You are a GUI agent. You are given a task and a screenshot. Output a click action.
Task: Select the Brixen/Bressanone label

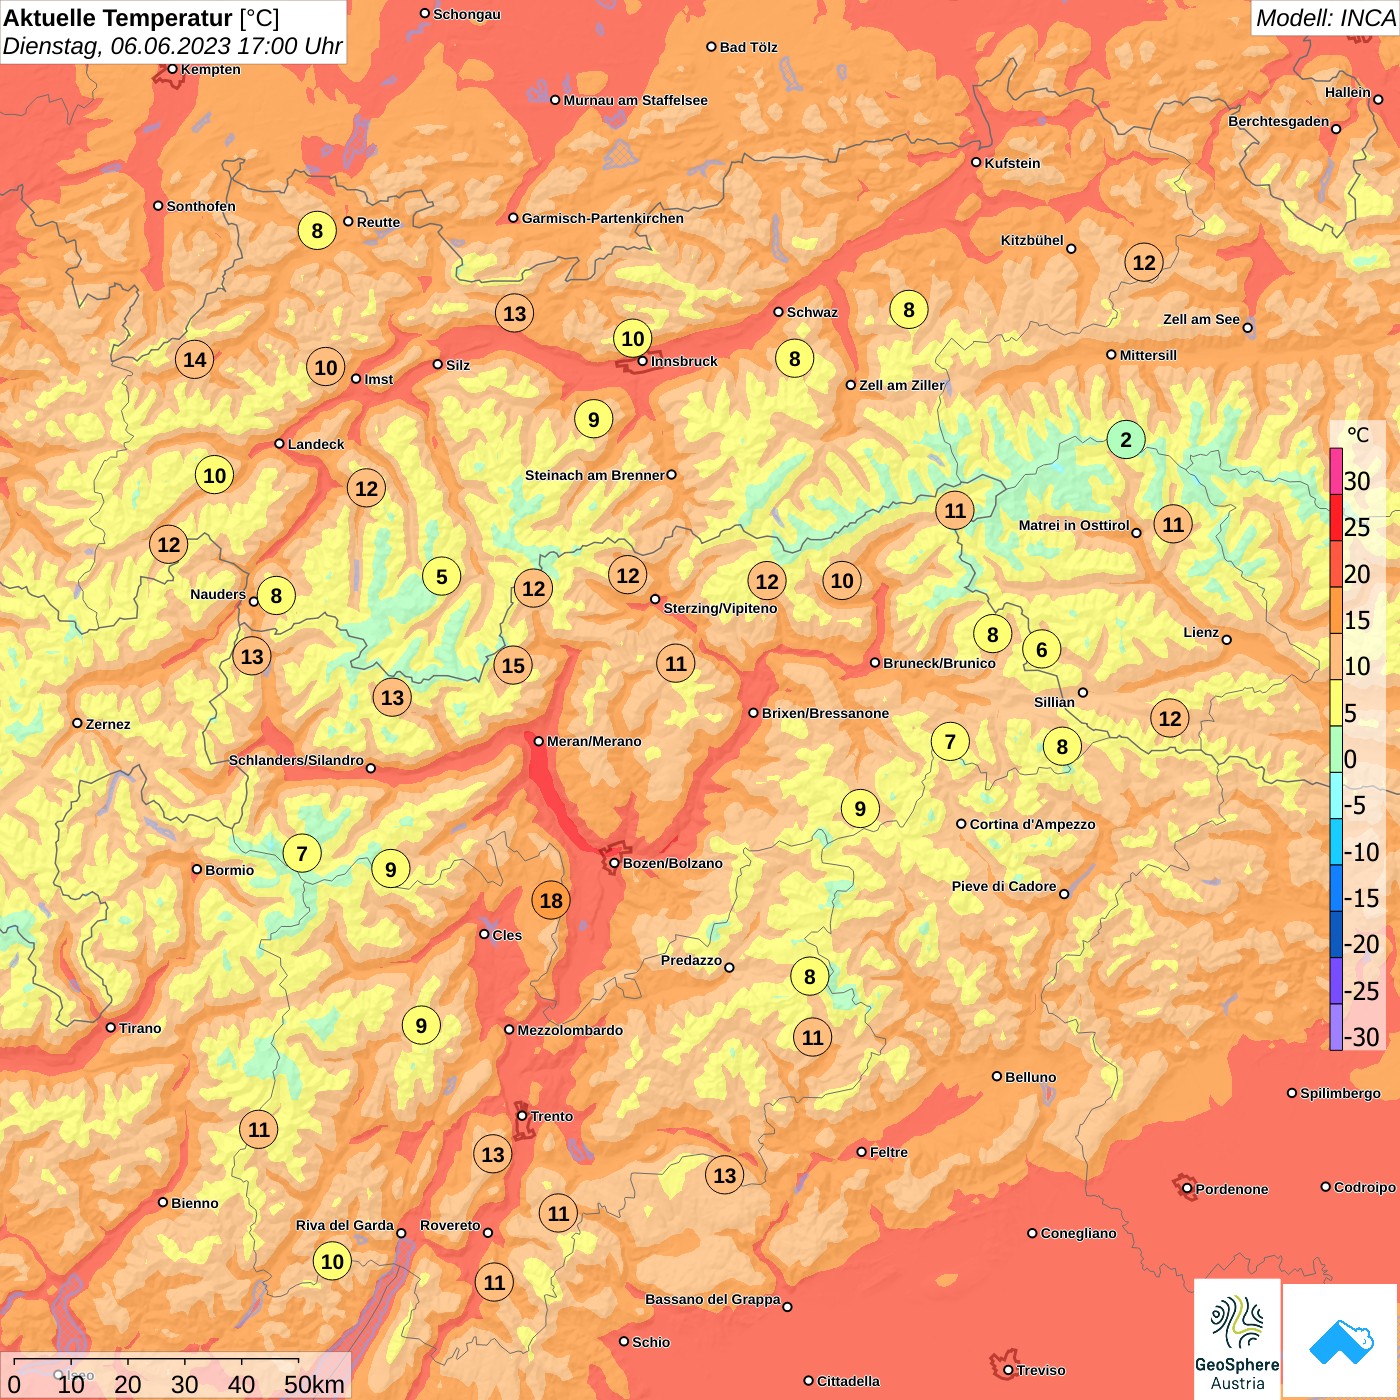click(825, 713)
